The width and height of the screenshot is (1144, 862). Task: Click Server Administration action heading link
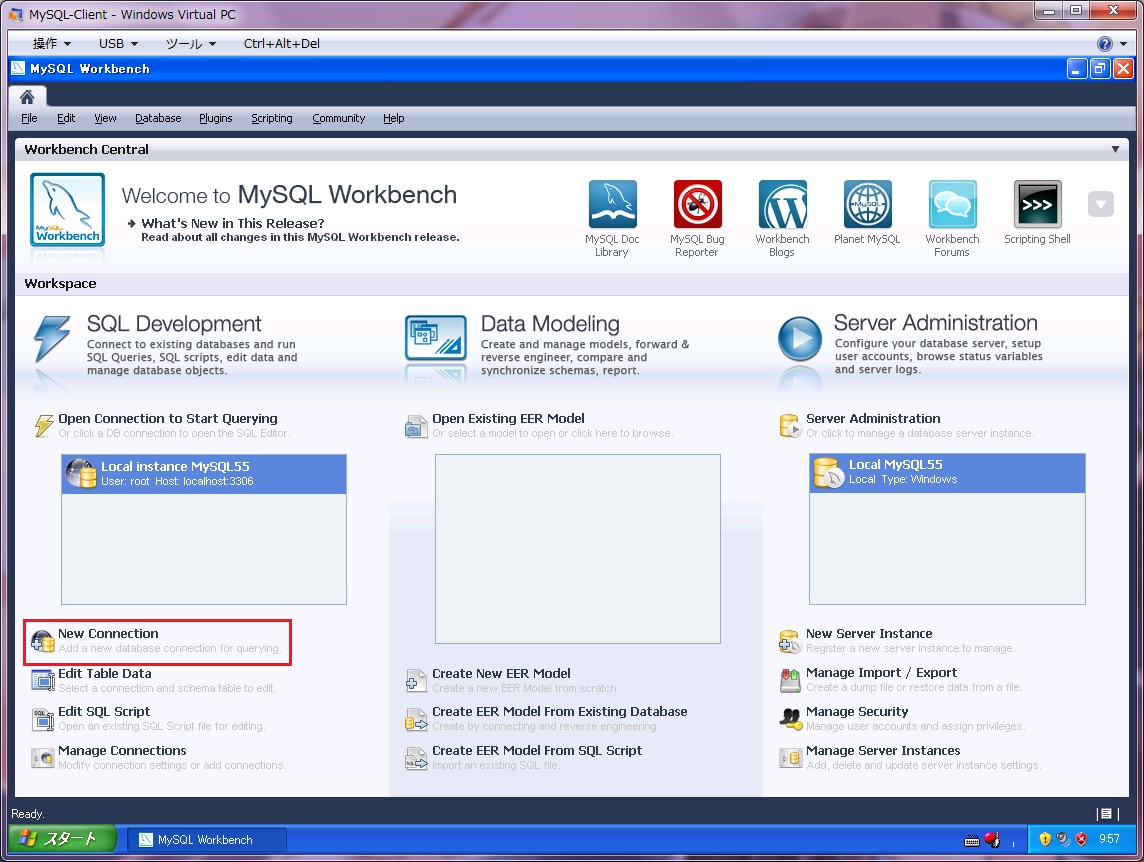873,418
